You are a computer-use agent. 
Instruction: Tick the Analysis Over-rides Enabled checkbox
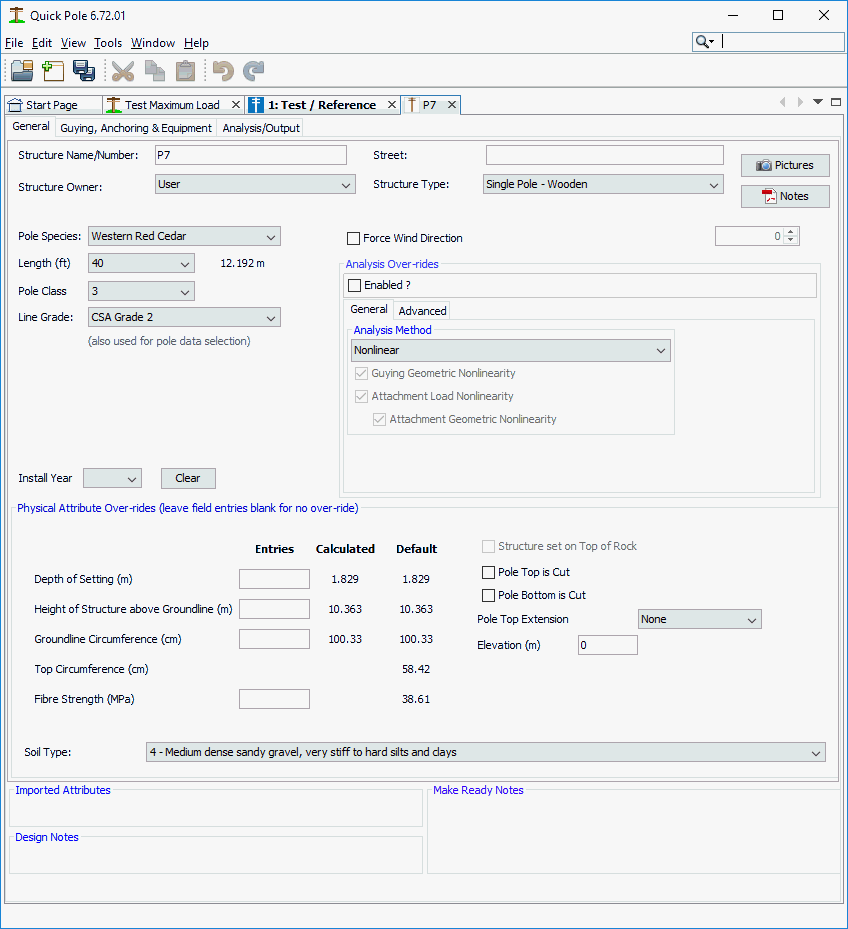click(x=354, y=285)
